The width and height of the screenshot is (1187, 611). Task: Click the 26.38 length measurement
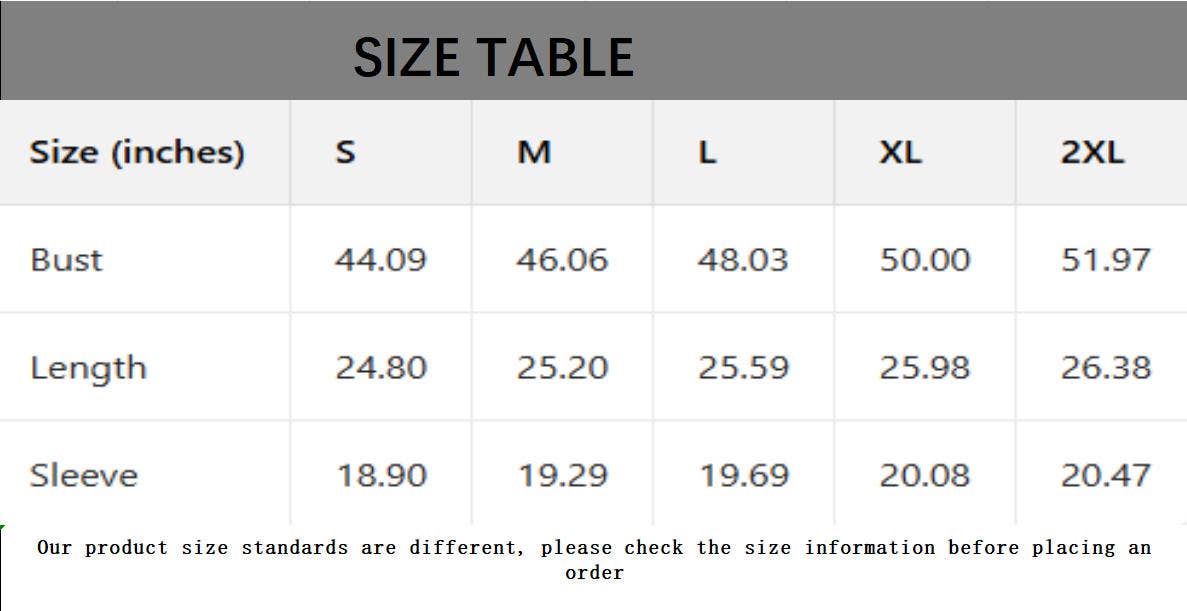(x=1106, y=368)
